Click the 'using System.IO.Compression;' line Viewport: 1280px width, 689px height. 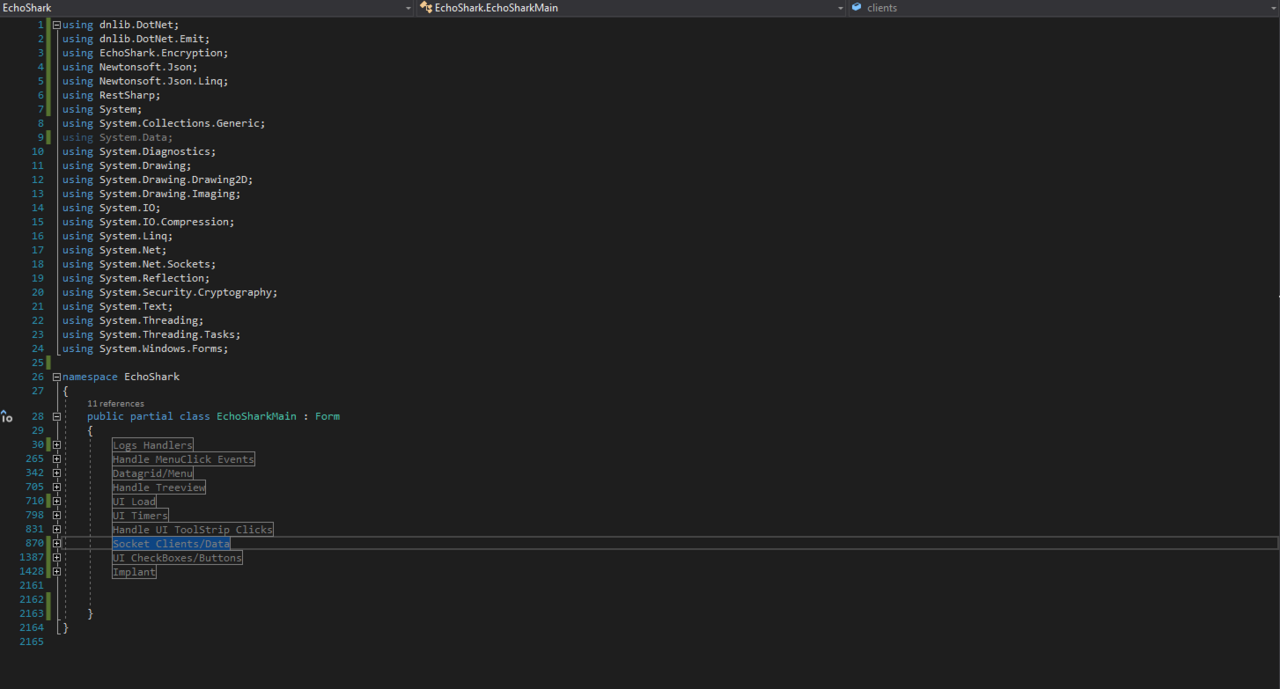tap(148, 222)
